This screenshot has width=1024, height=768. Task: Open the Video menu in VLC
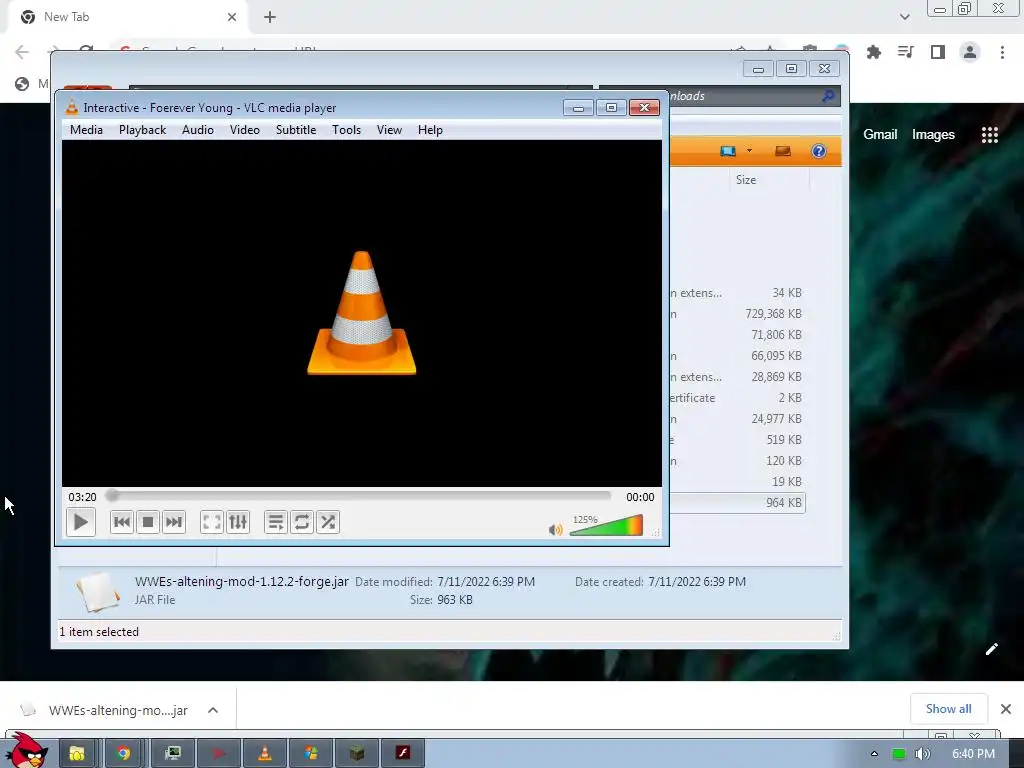(x=245, y=130)
